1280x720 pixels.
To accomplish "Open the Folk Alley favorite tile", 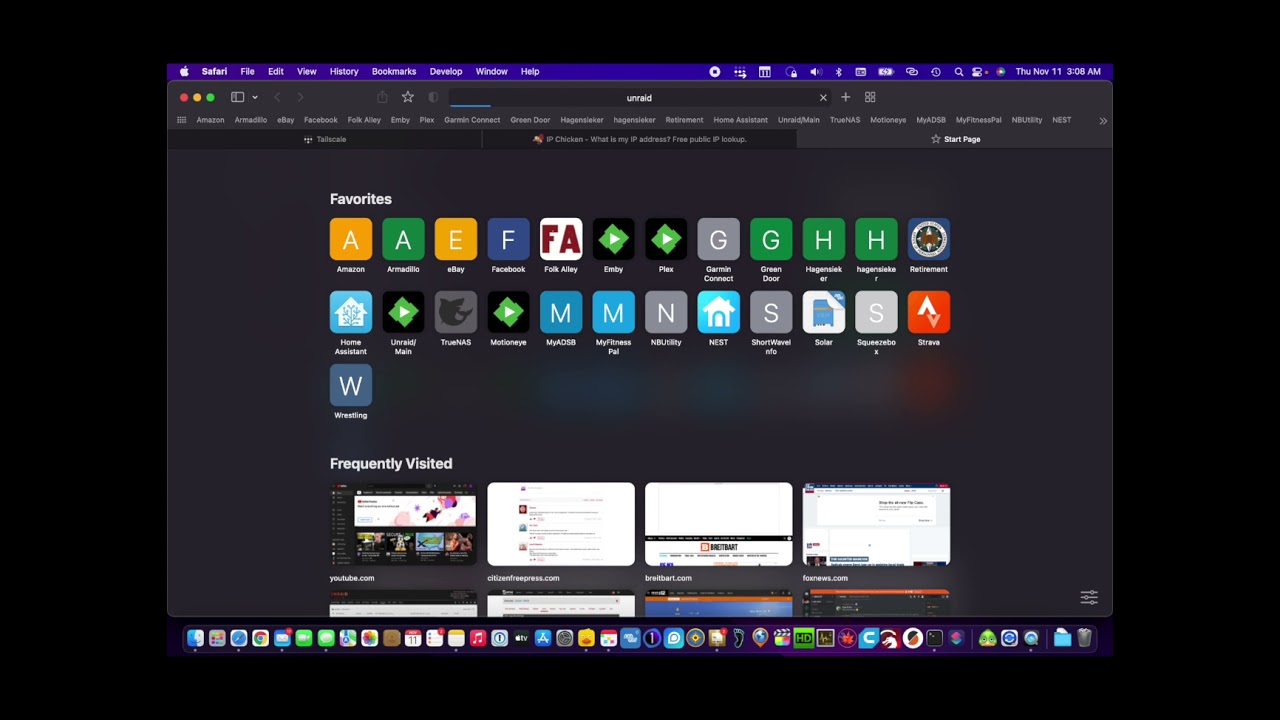I will pos(561,240).
